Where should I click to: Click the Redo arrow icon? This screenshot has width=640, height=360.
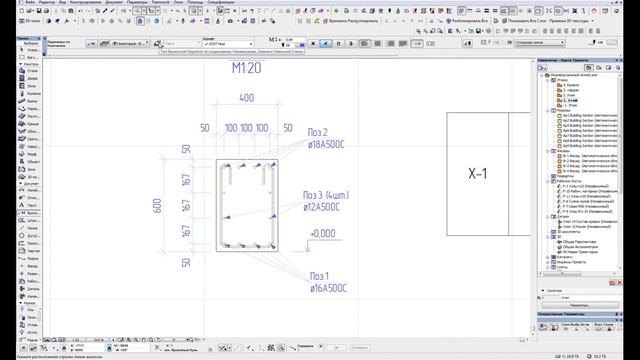(x=89, y=11)
